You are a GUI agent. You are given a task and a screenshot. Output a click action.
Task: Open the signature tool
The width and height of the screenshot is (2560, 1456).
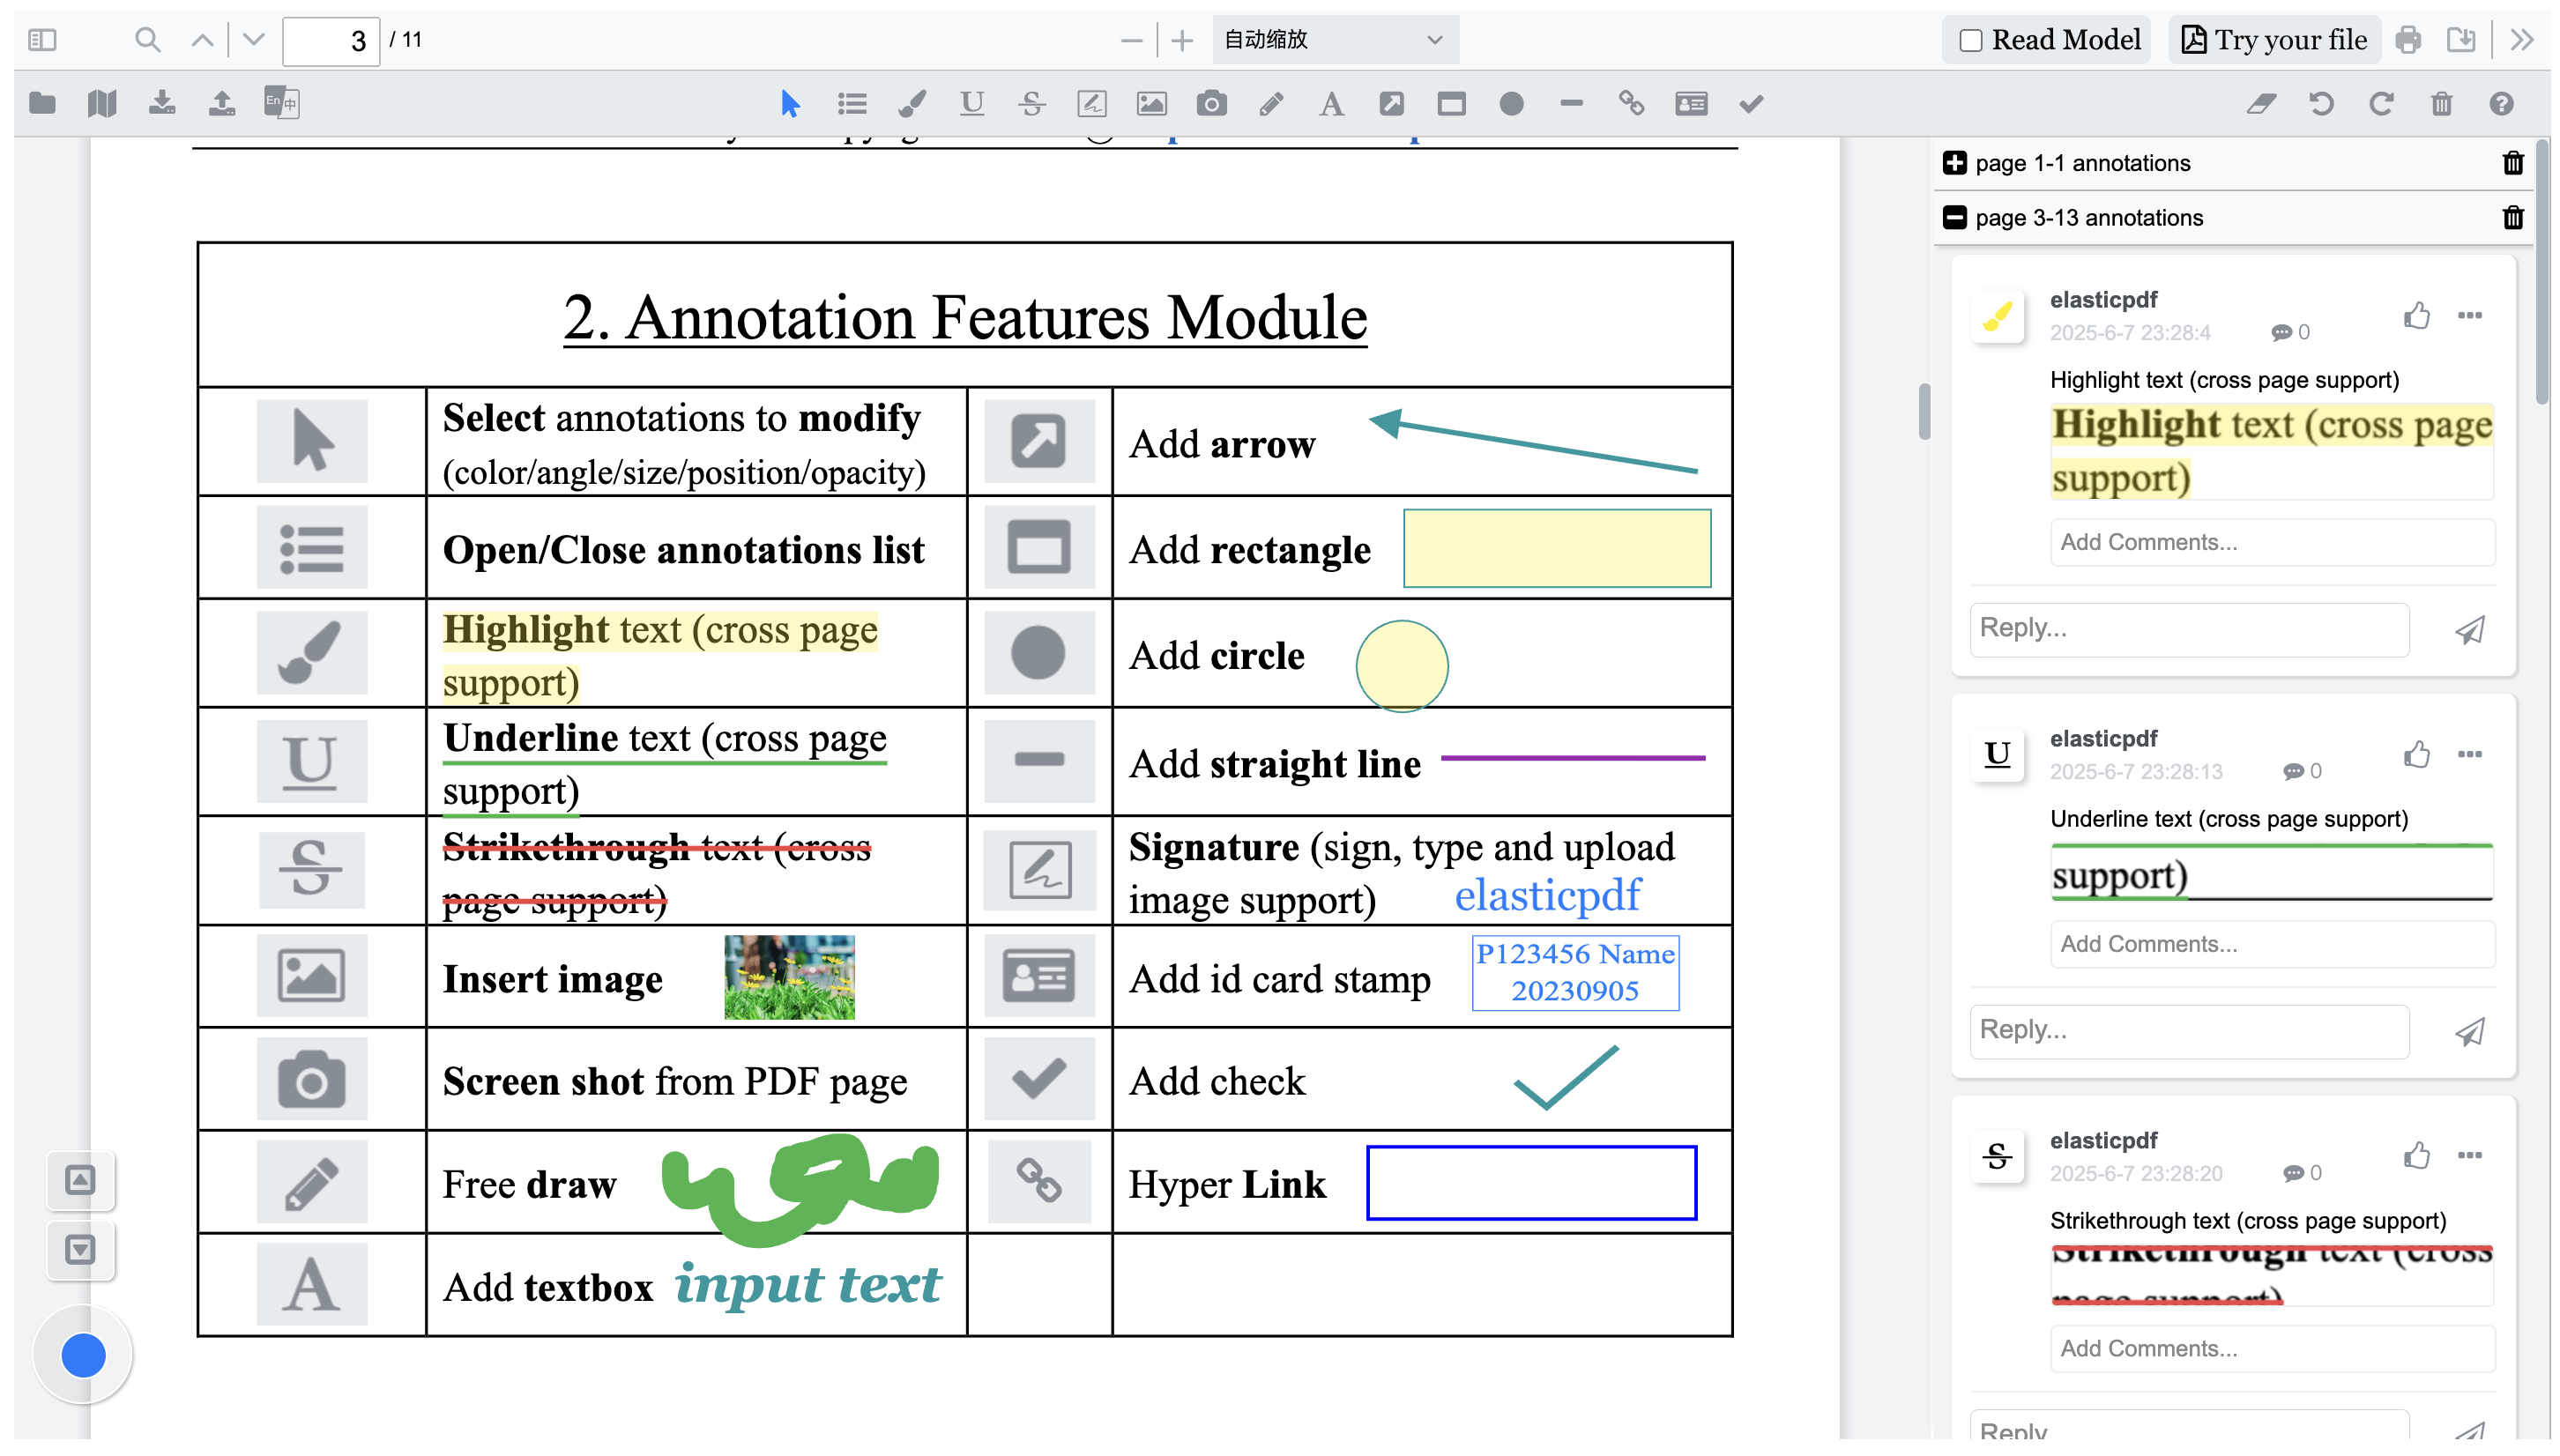click(x=1091, y=103)
